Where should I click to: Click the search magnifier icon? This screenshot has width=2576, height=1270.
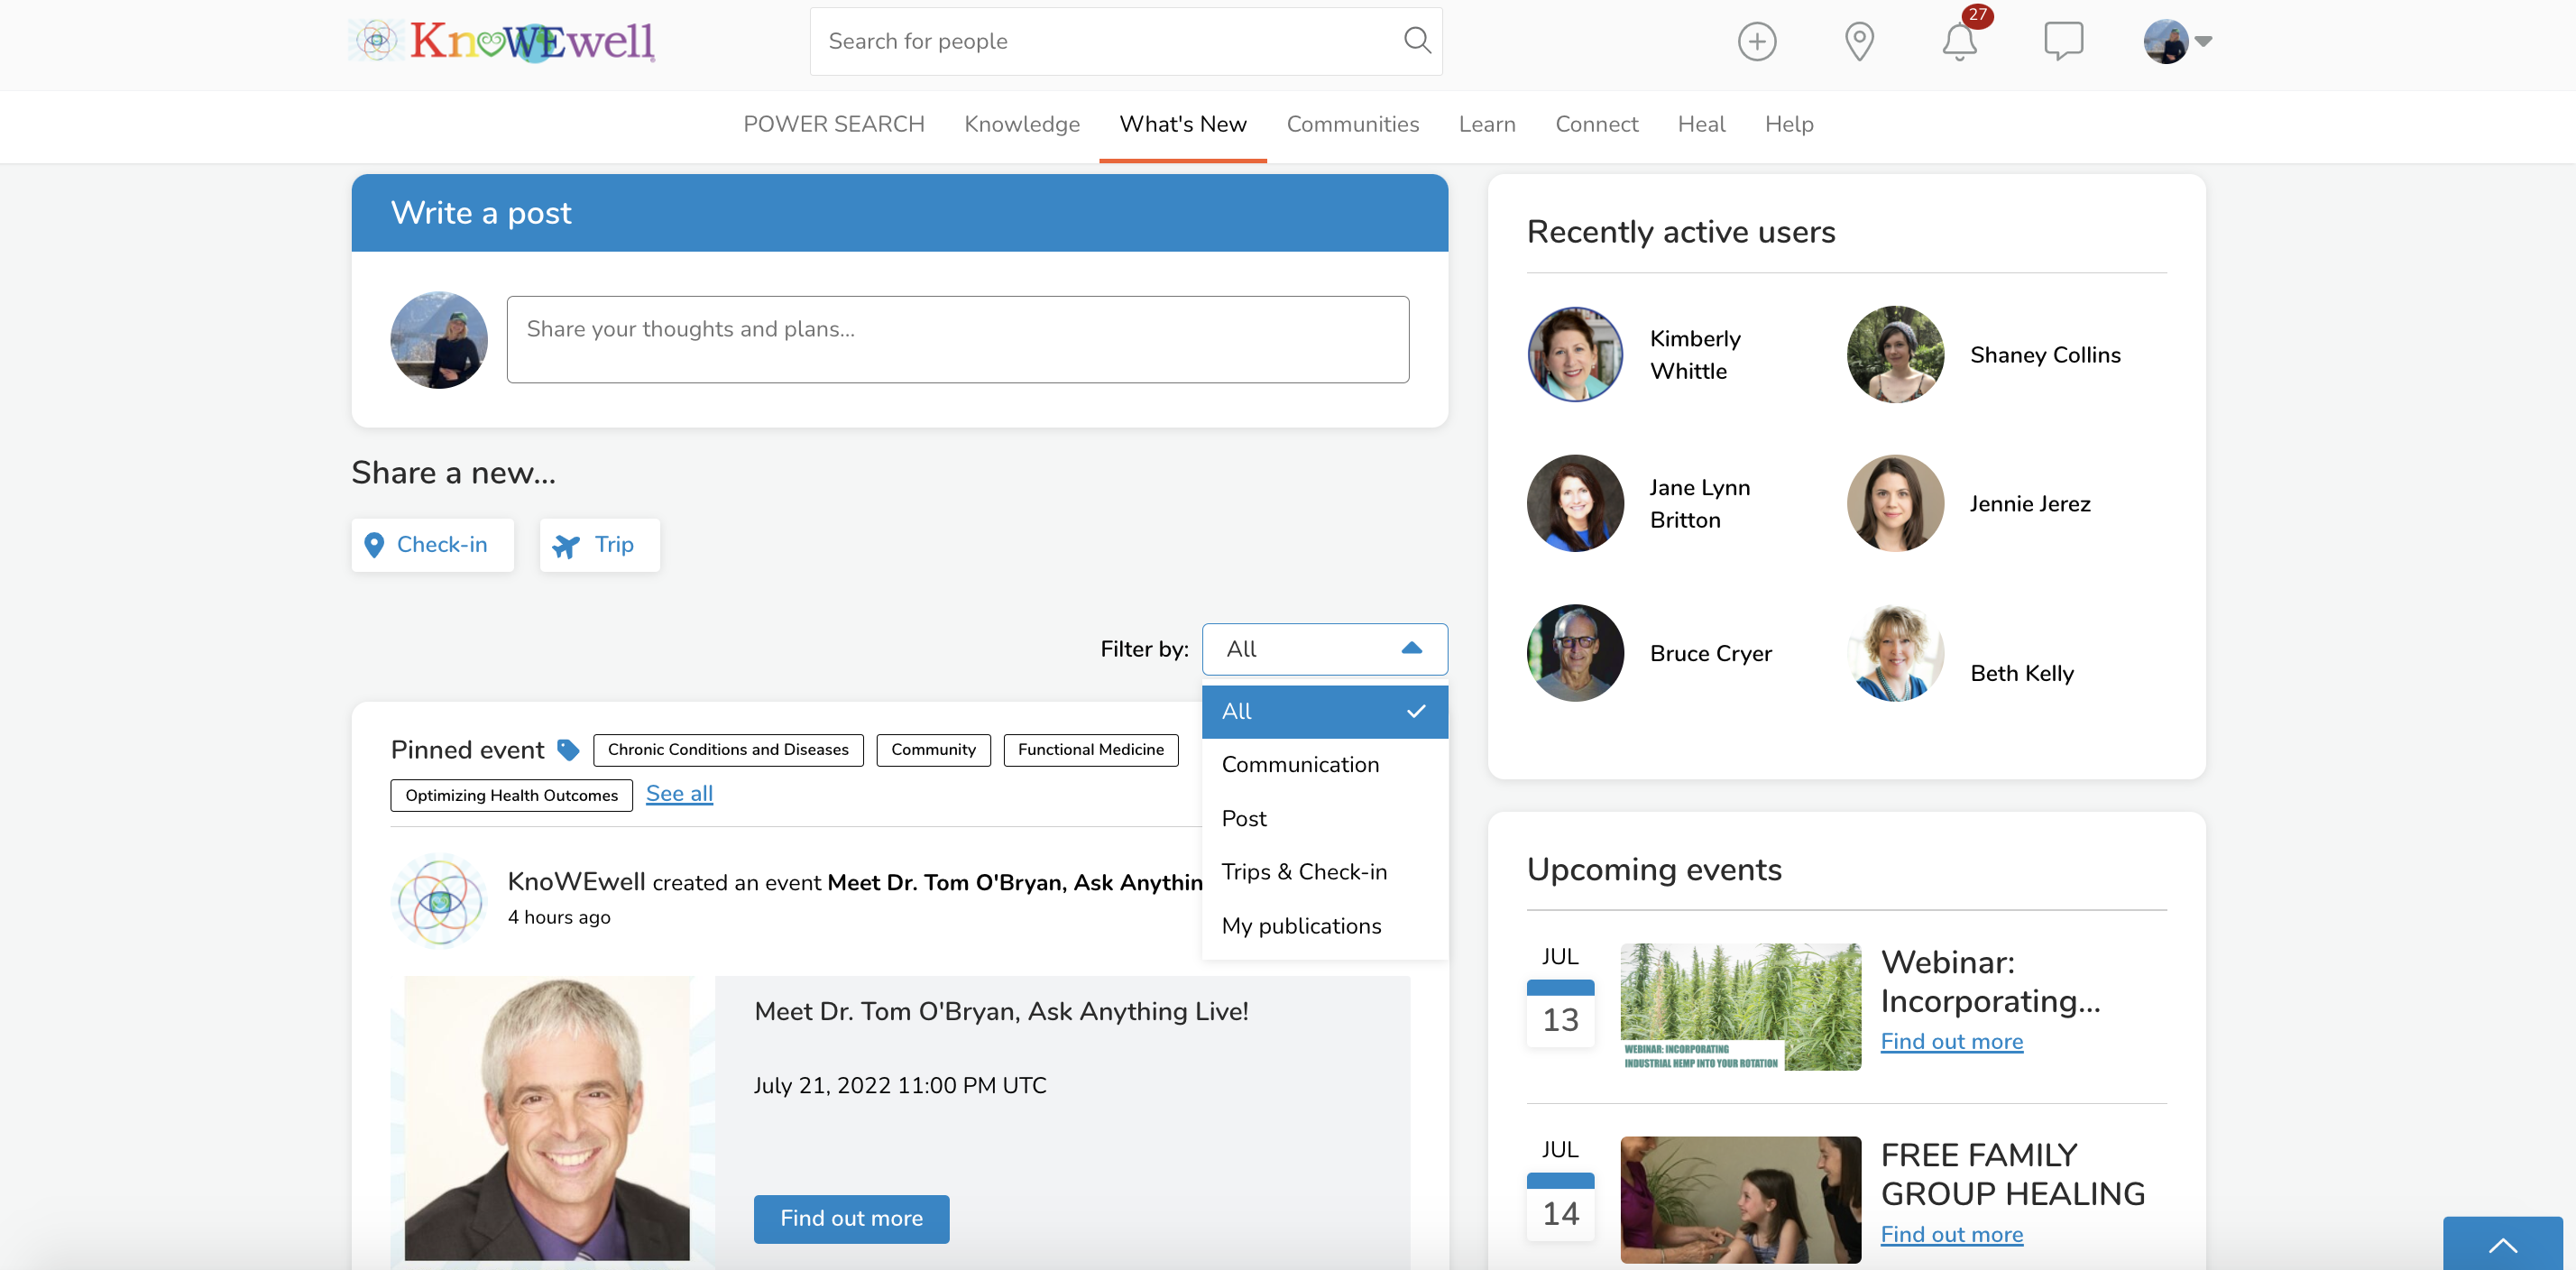point(1417,41)
